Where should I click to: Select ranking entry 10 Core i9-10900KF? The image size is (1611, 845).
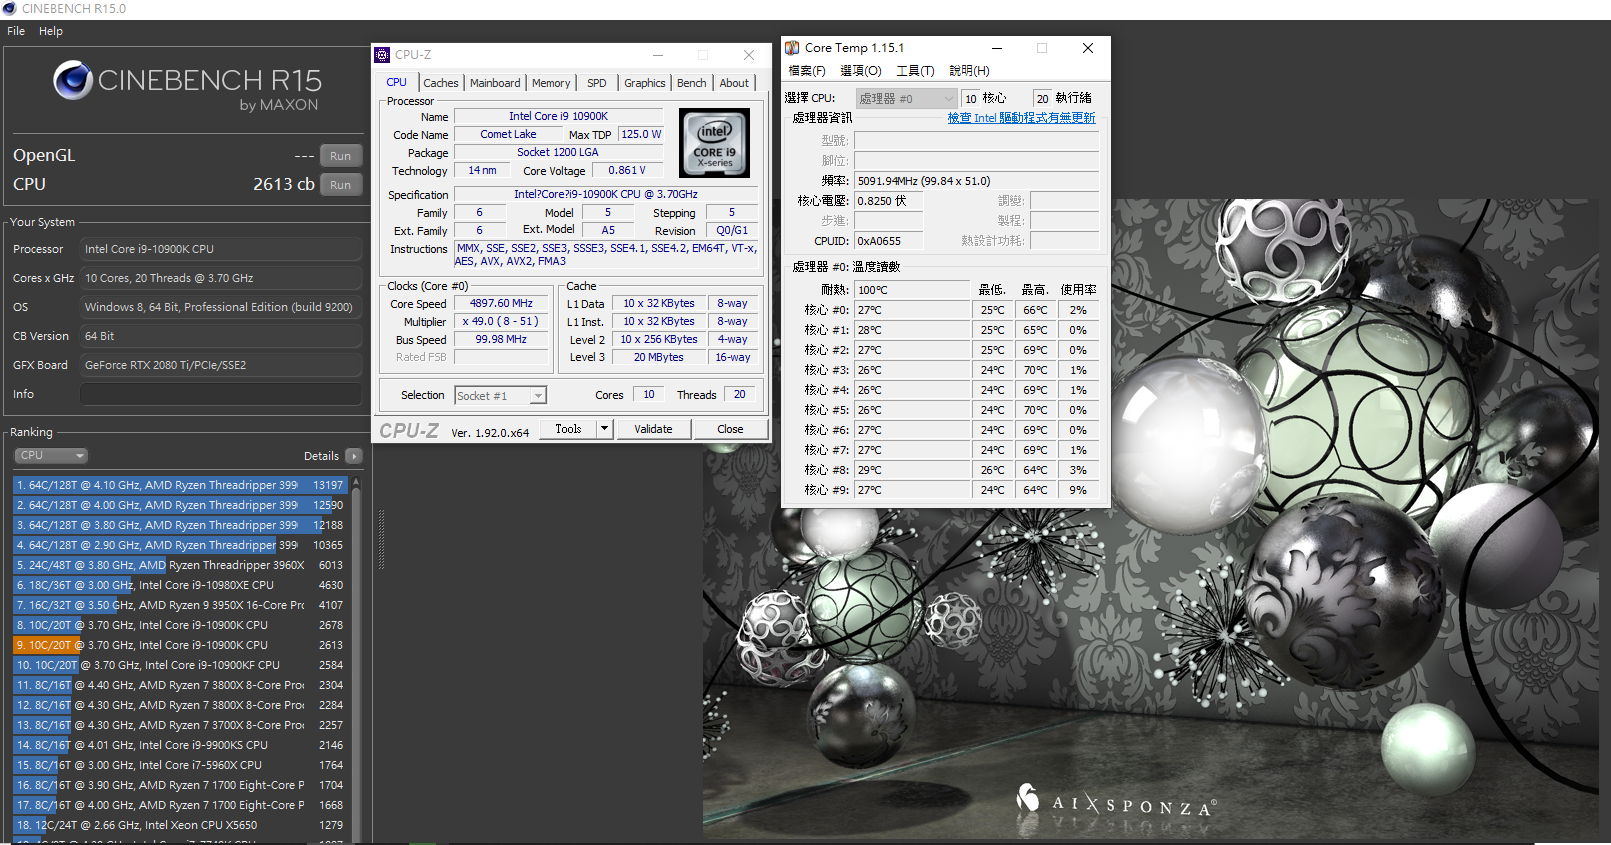click(x=179, y=665)
